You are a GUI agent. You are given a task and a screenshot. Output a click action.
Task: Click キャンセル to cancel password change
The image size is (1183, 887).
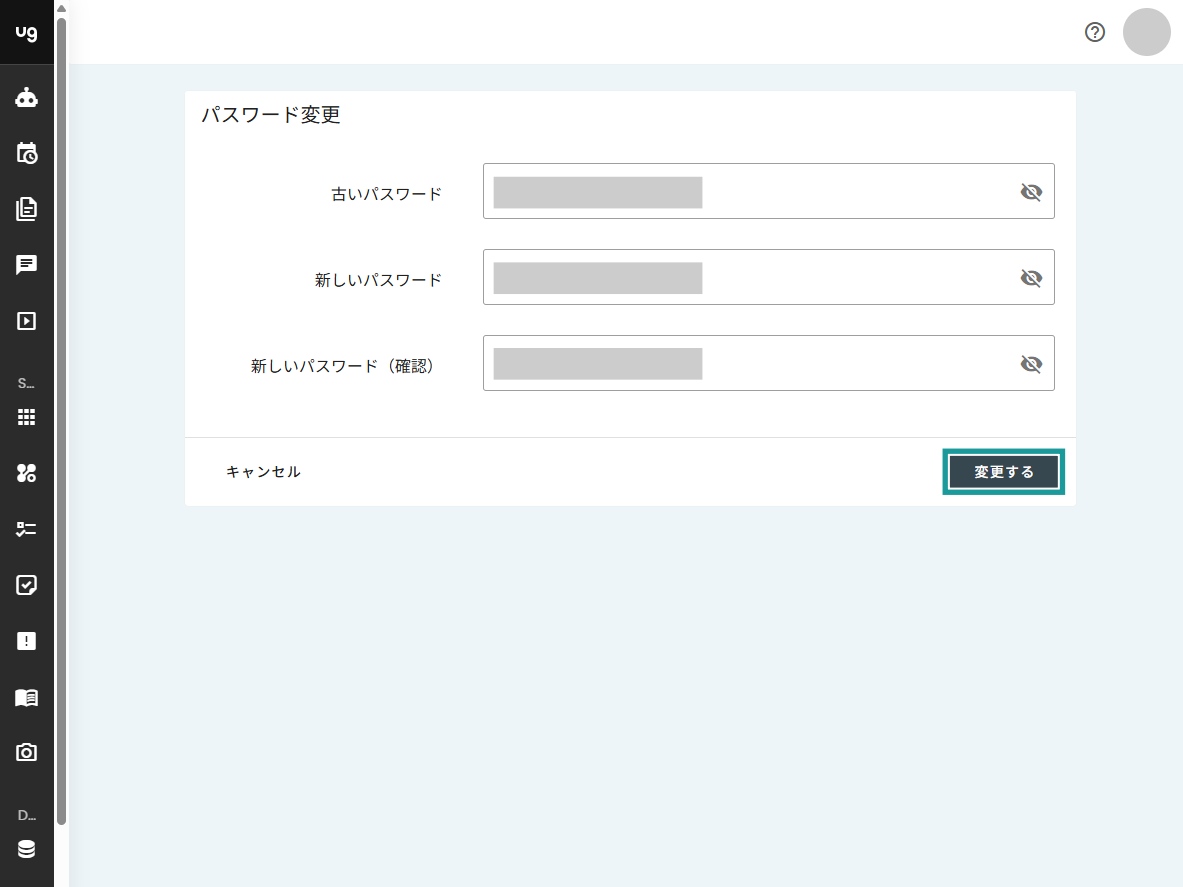click(263, 471)
